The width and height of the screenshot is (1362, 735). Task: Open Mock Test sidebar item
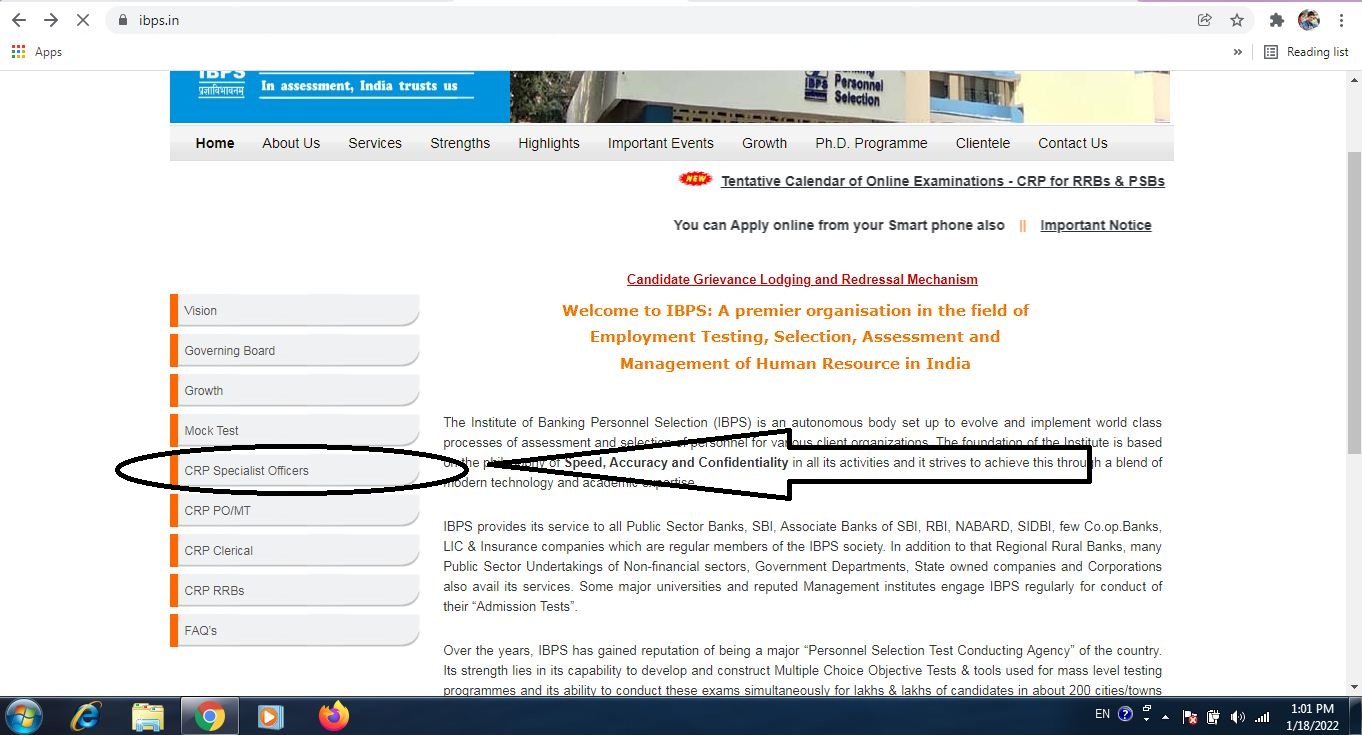(294, 430)
